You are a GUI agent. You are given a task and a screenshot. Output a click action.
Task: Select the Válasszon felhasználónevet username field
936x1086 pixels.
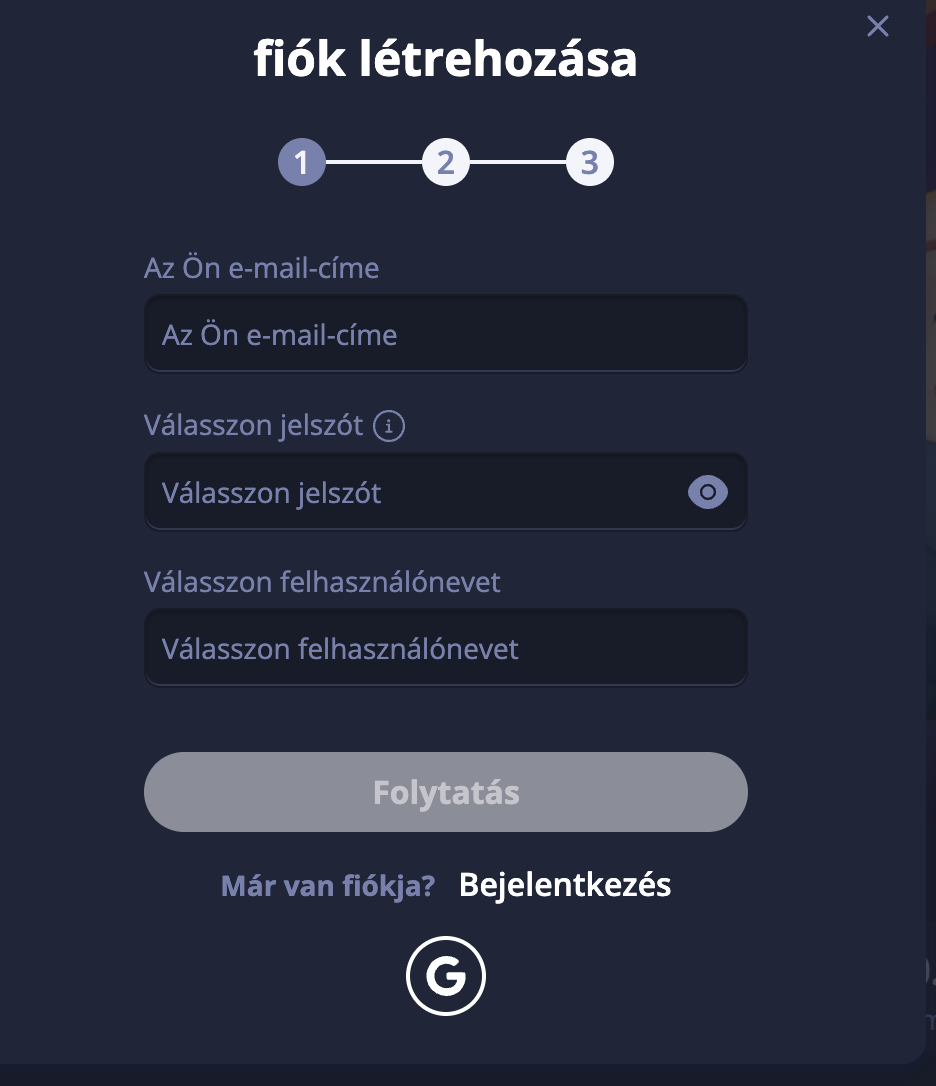tap(445, 649)
